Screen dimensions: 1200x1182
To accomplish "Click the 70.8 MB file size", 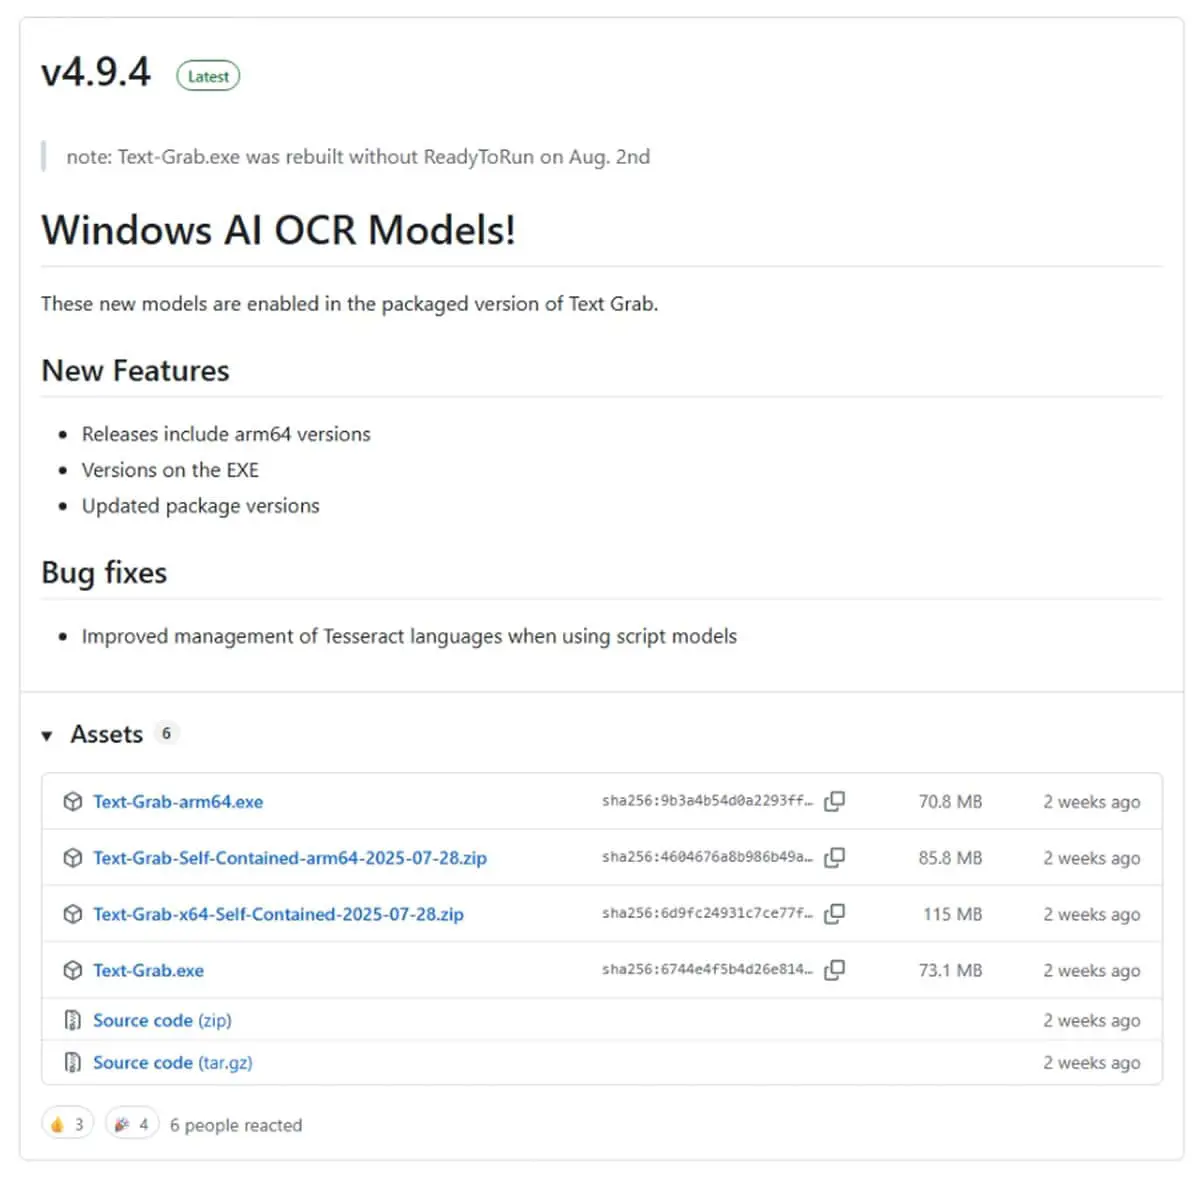I will tap(950, 802).
